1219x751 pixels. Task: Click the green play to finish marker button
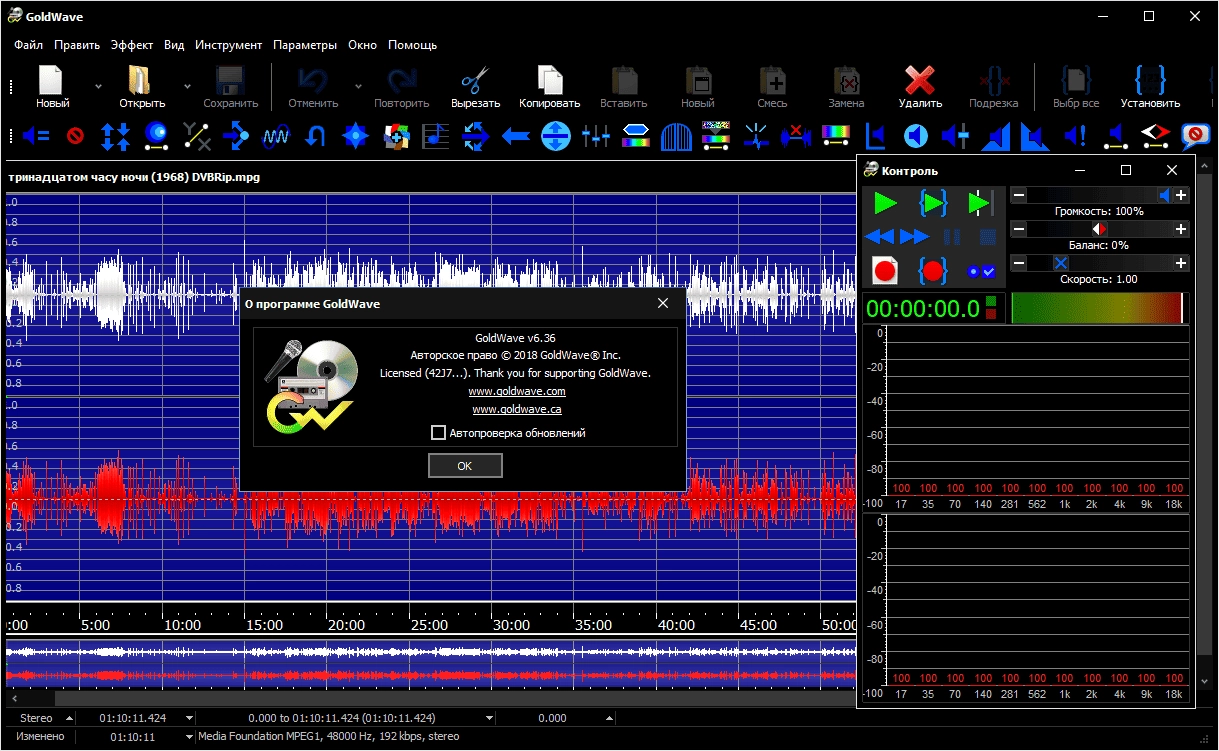(980, 204)
